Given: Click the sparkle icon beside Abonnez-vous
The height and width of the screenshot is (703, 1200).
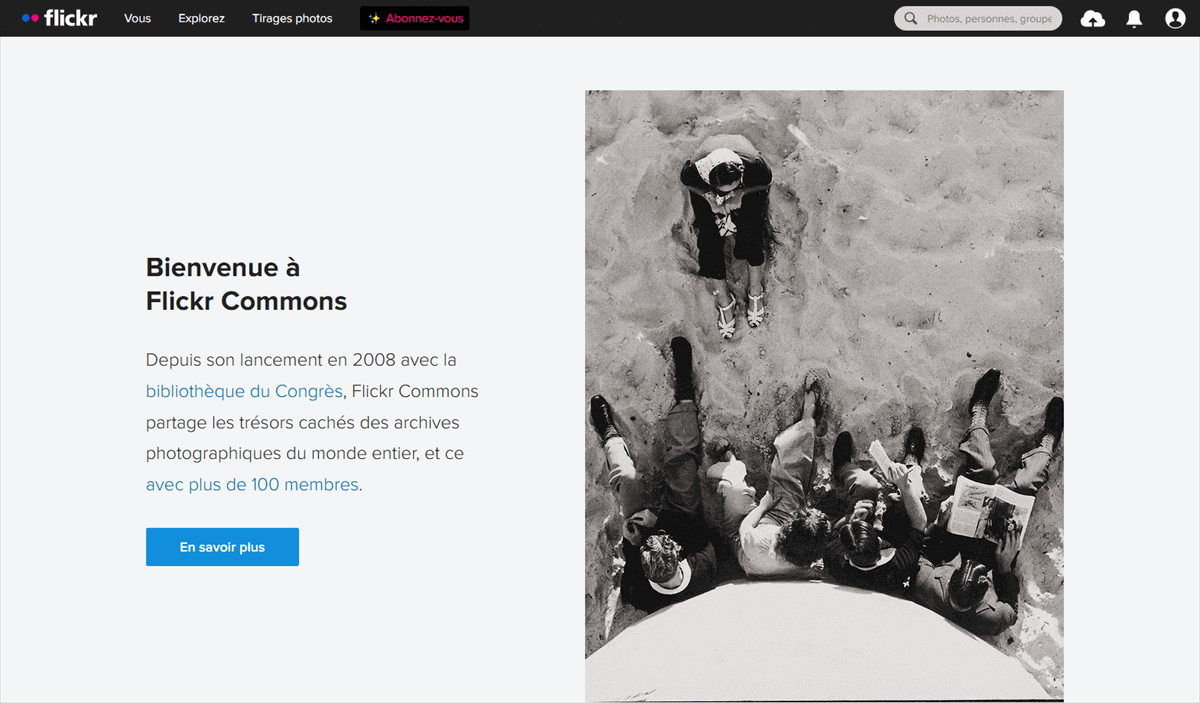Looking at the screenshot, I should click(x=374, y=18).
